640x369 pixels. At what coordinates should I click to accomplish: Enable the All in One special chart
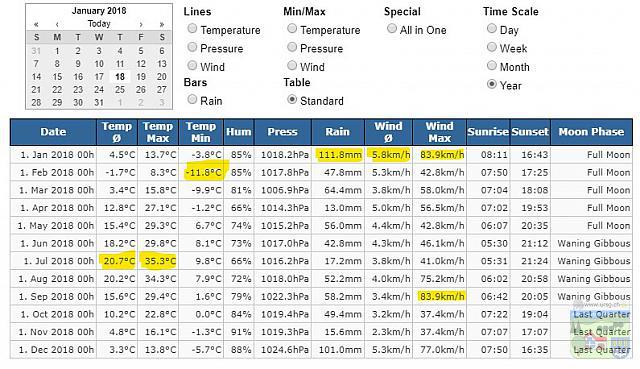[392, 29]
